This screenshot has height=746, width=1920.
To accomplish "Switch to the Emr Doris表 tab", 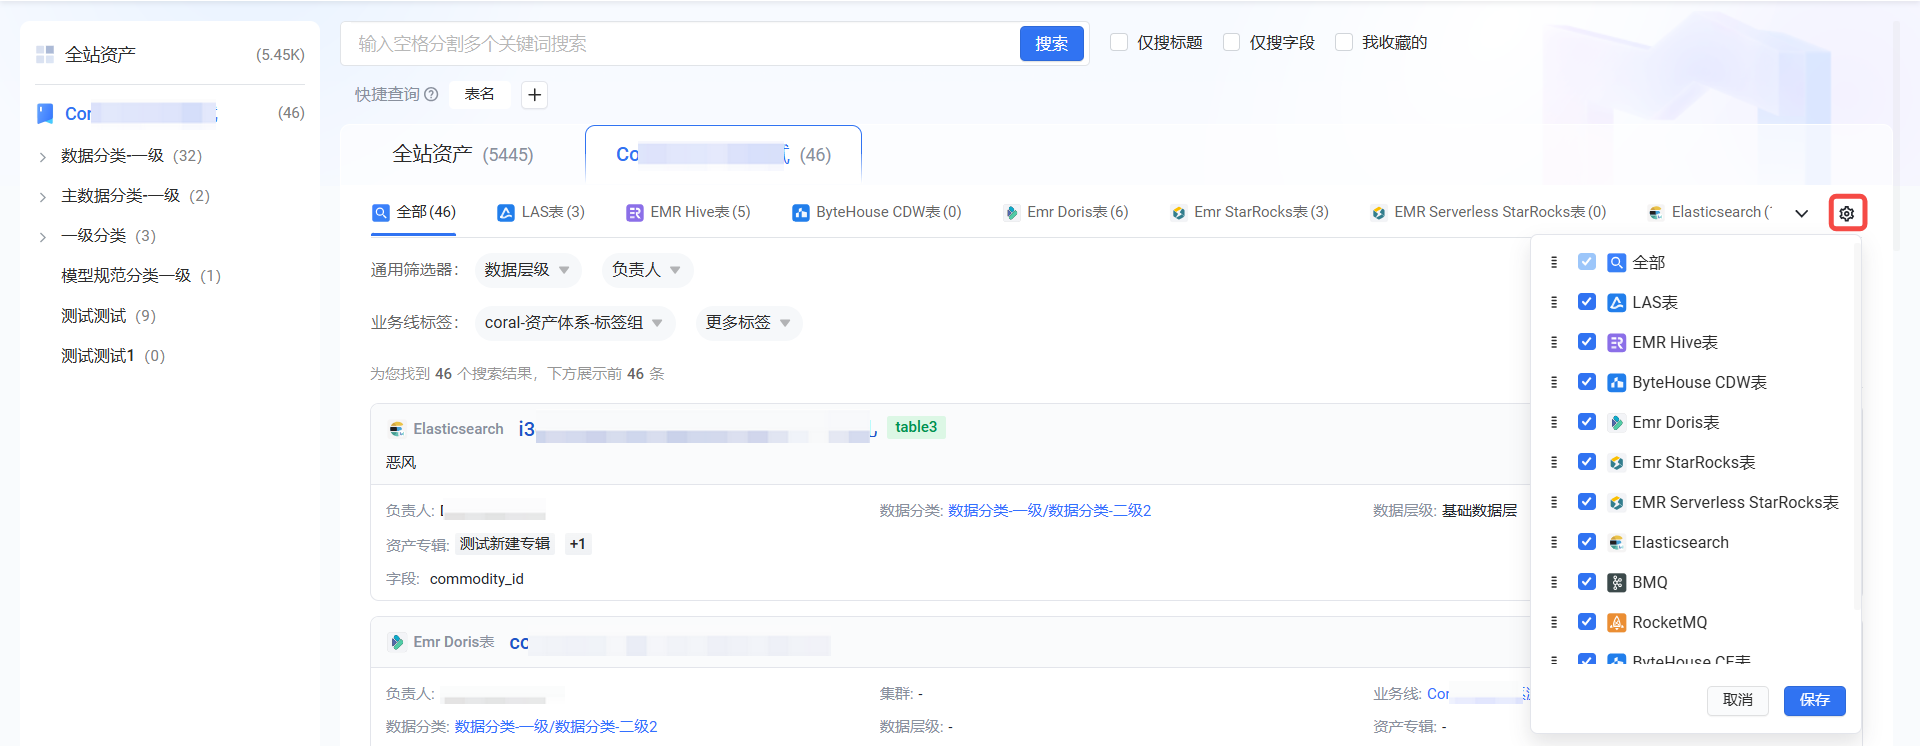I will click(x=1066, y=212).
